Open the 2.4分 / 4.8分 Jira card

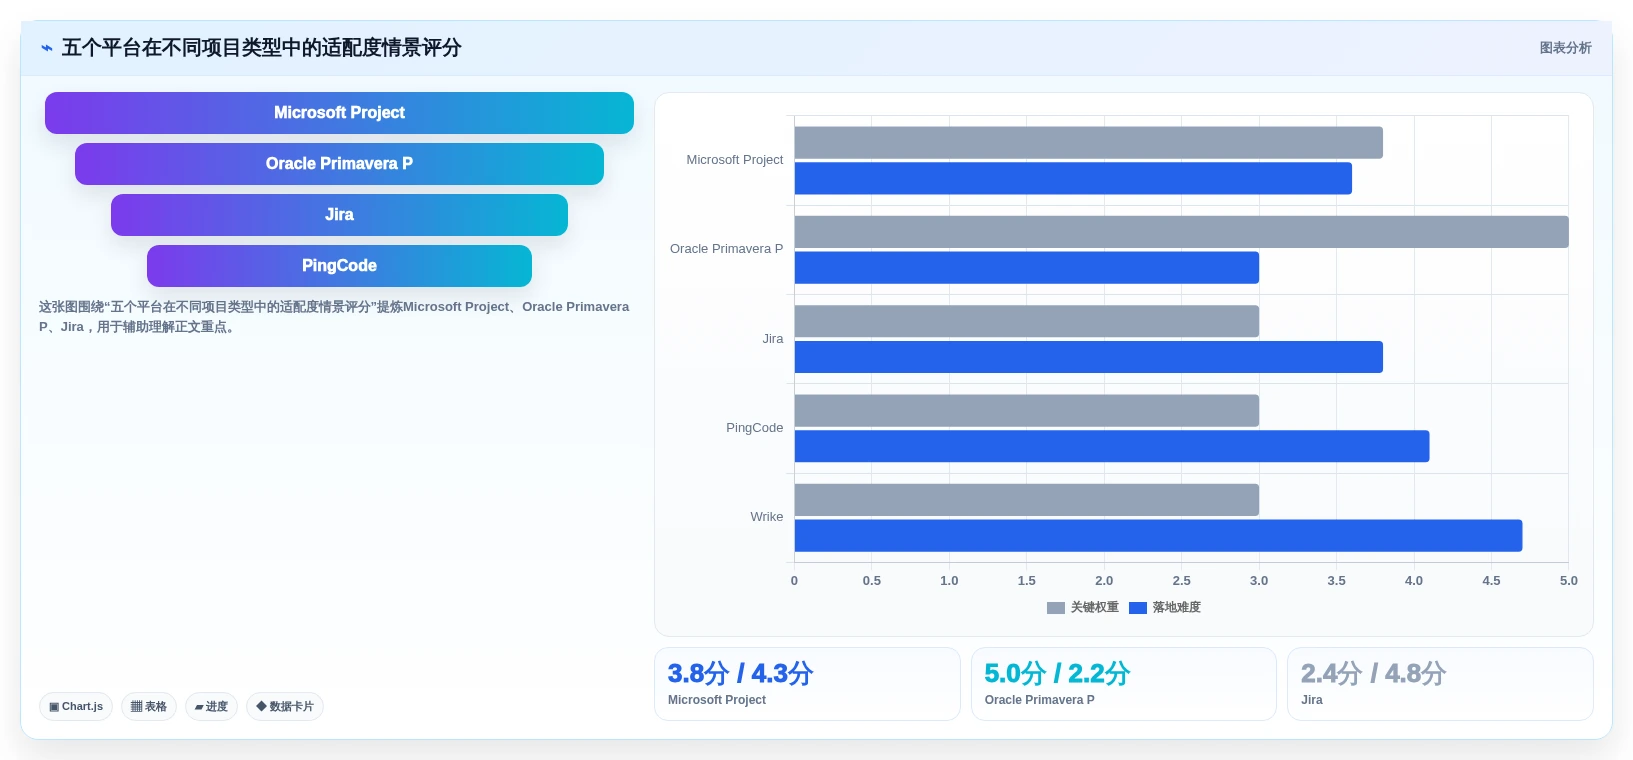click(x=1440, y=684)
